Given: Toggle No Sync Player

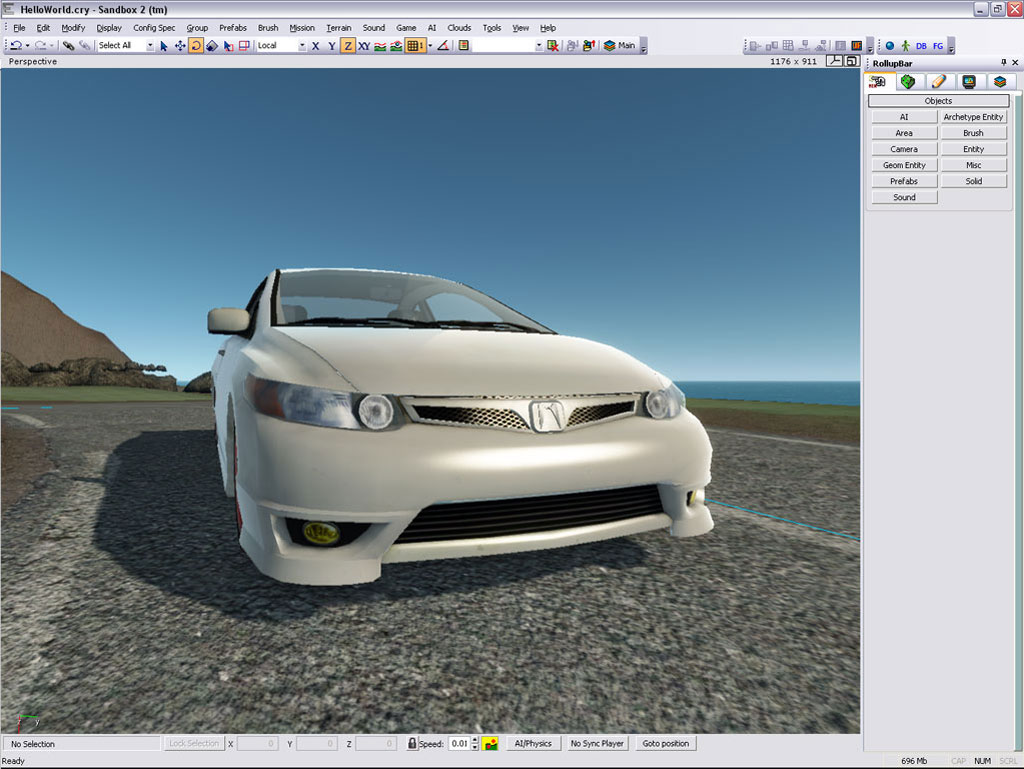Looking at the screenshot, I should pos(597,744).
